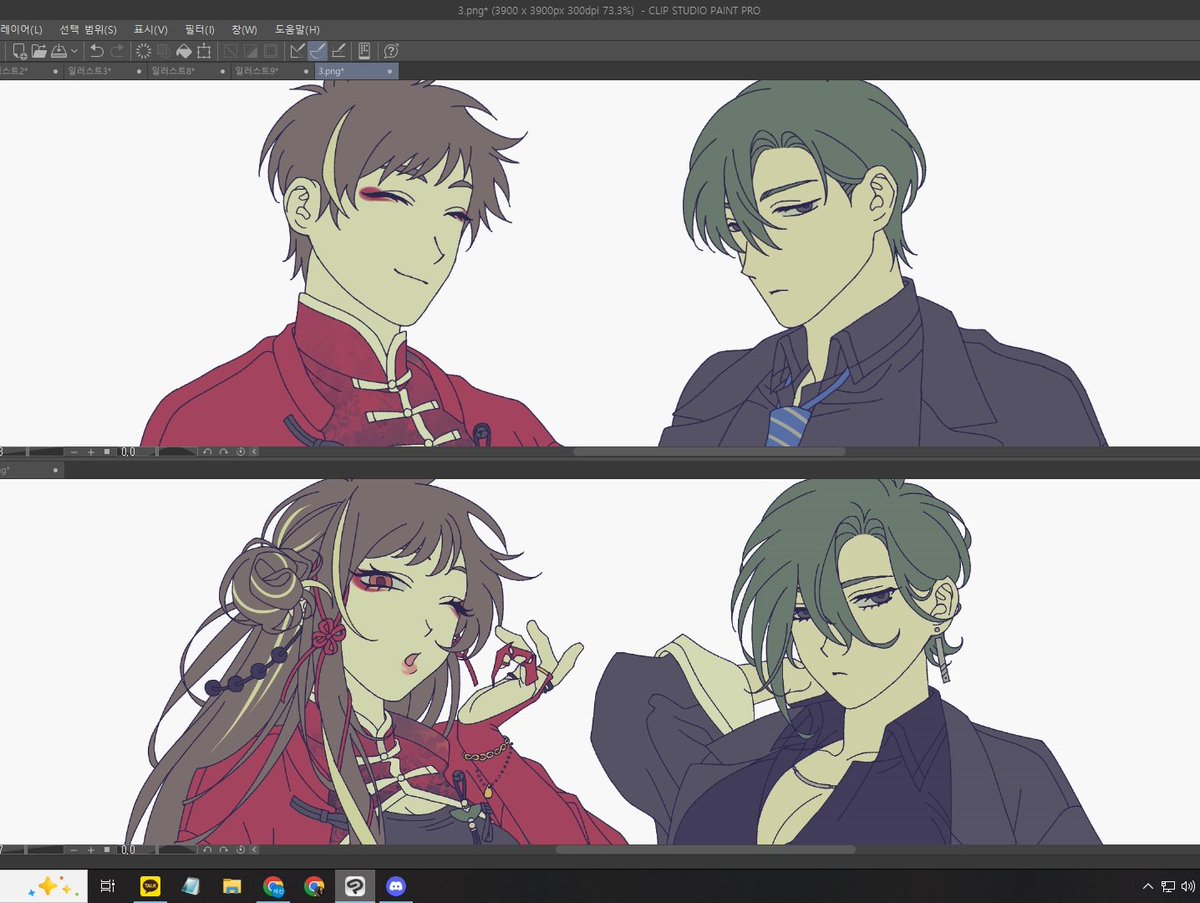Screen dimensions: 1200x903
Task: Click the smartphone connection icon
Action: [364, 50]
